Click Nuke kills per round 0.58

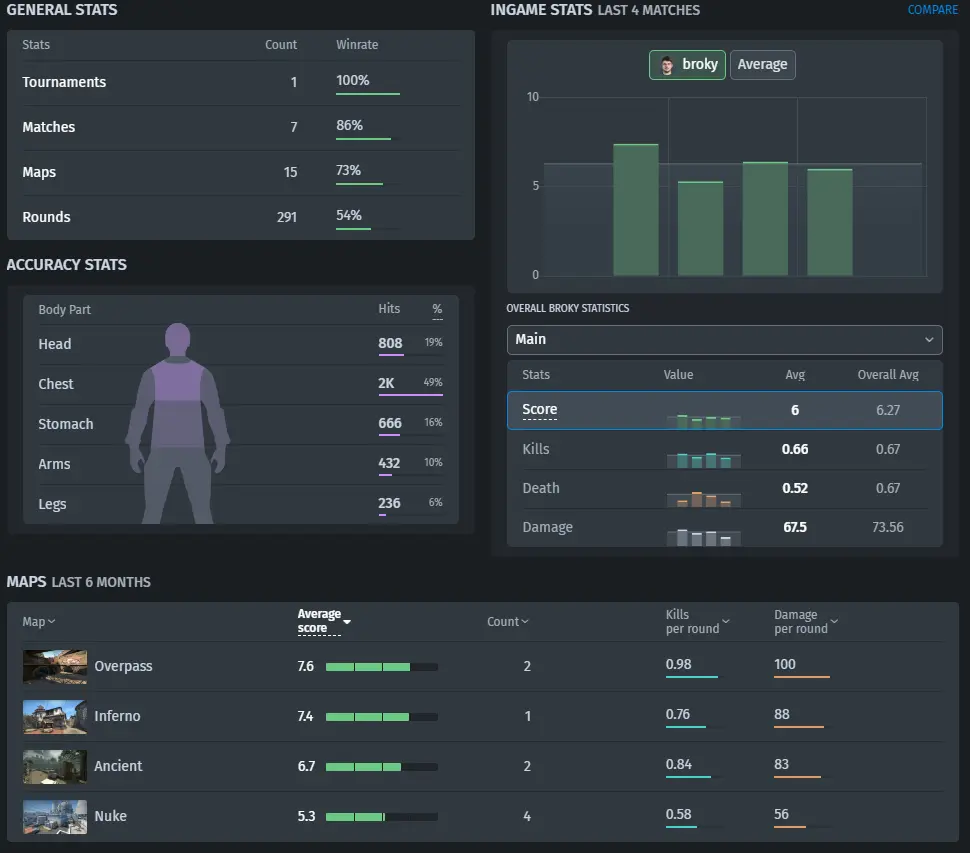pyautogui.click(x=679, y=815)
